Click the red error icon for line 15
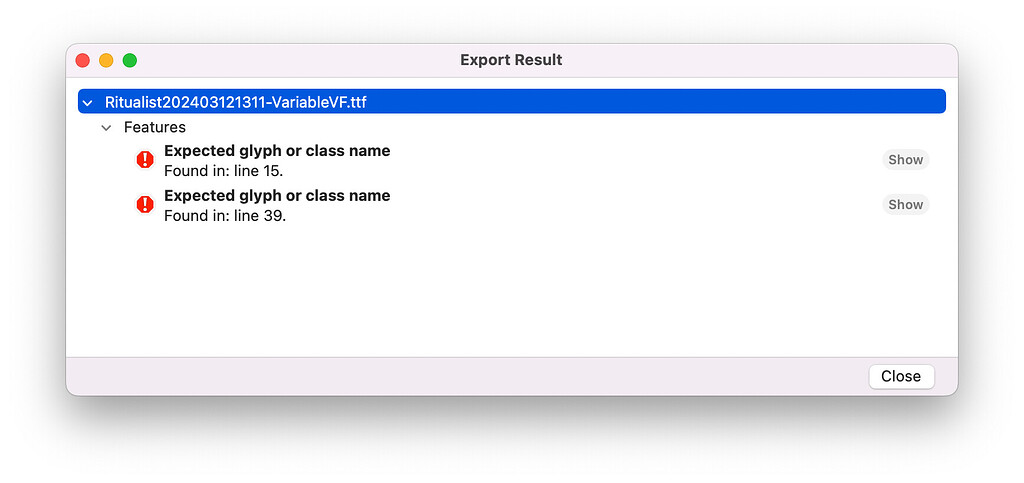 point(145,159)
